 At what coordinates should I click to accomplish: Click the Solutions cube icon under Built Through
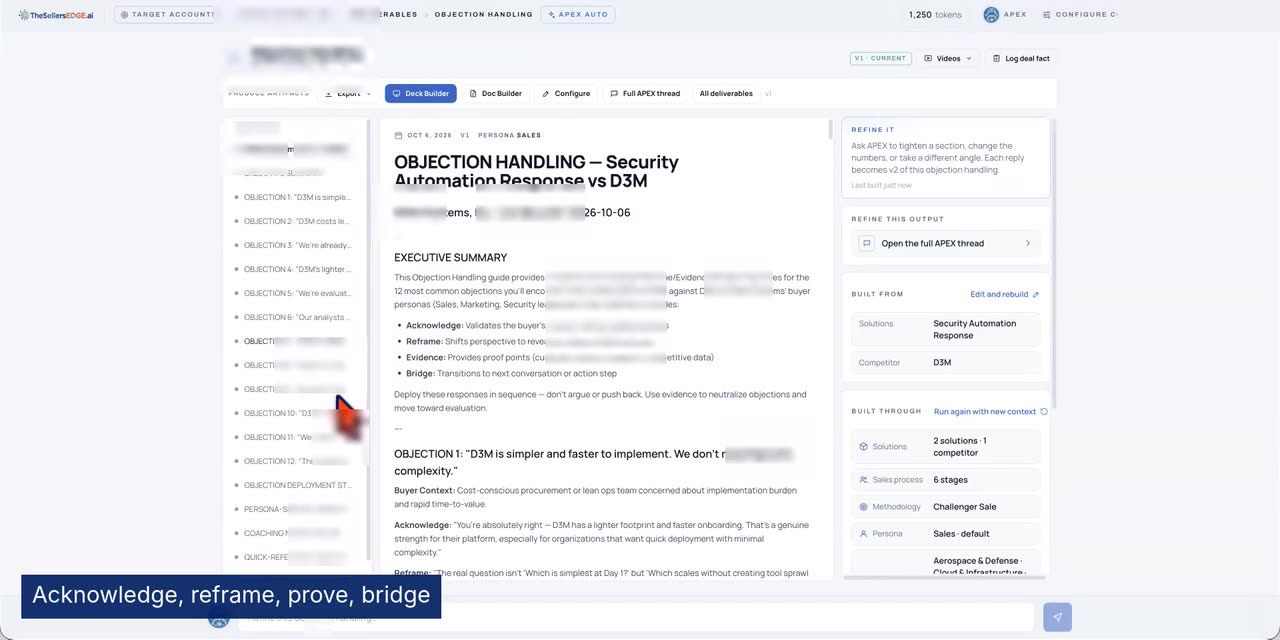point(864,447)
